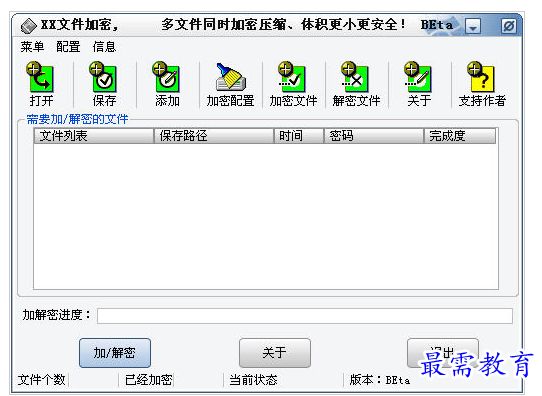Click the 已经加密 status bar entry

click(149, 380)
